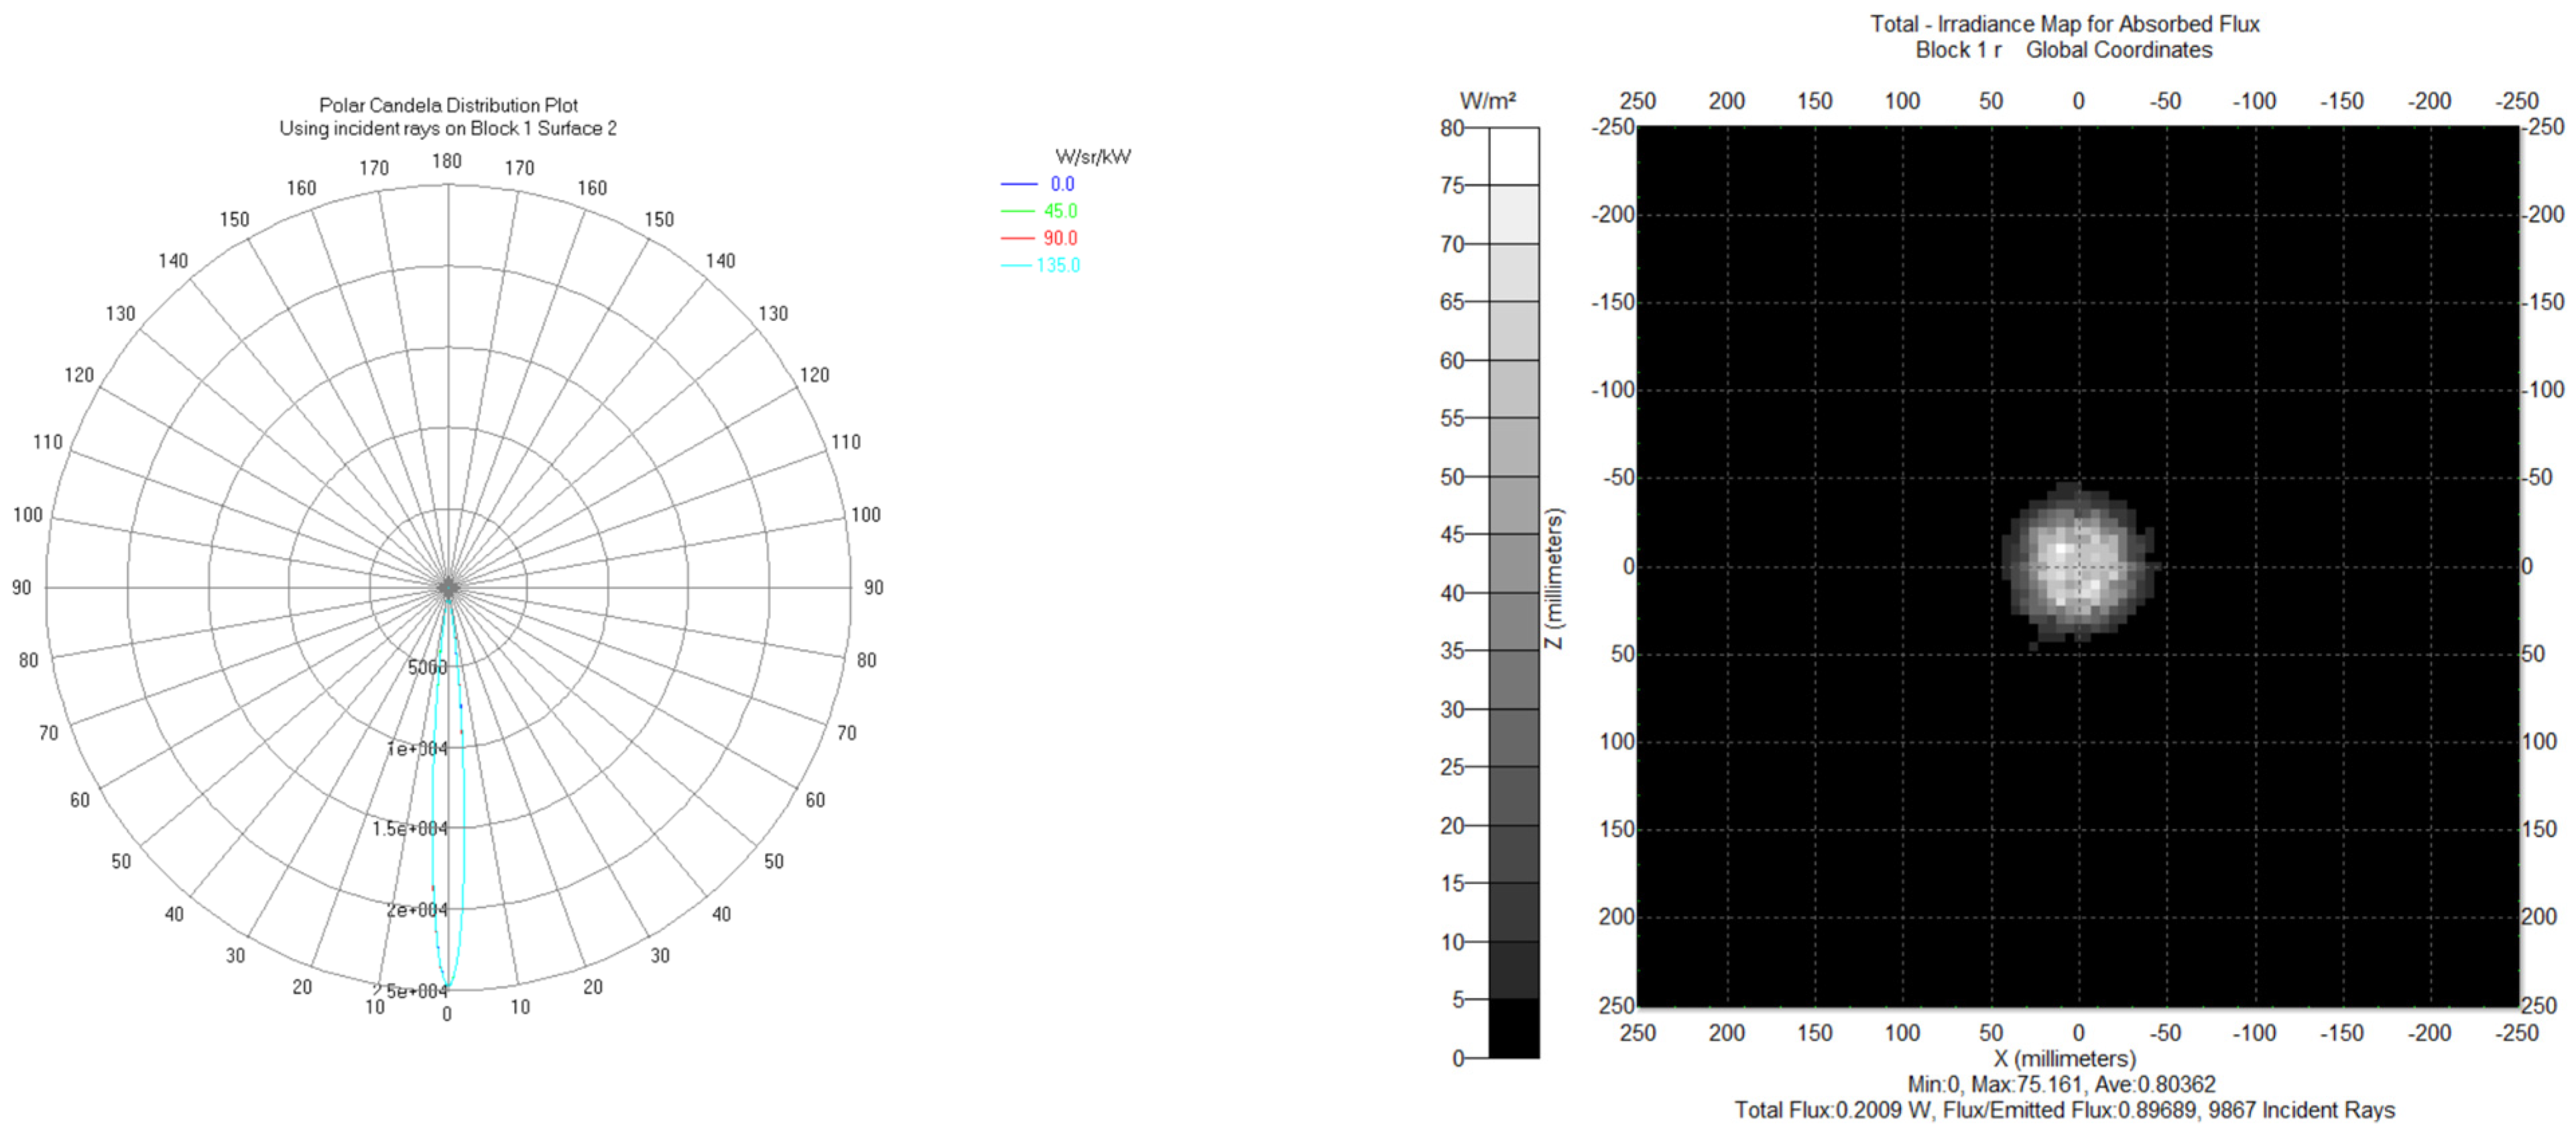Click the 5000 radial label on polar plot
Image resolution: width=2576 pixels, height=1136 pixels.
pyautogui.click(x=427, y=667)
